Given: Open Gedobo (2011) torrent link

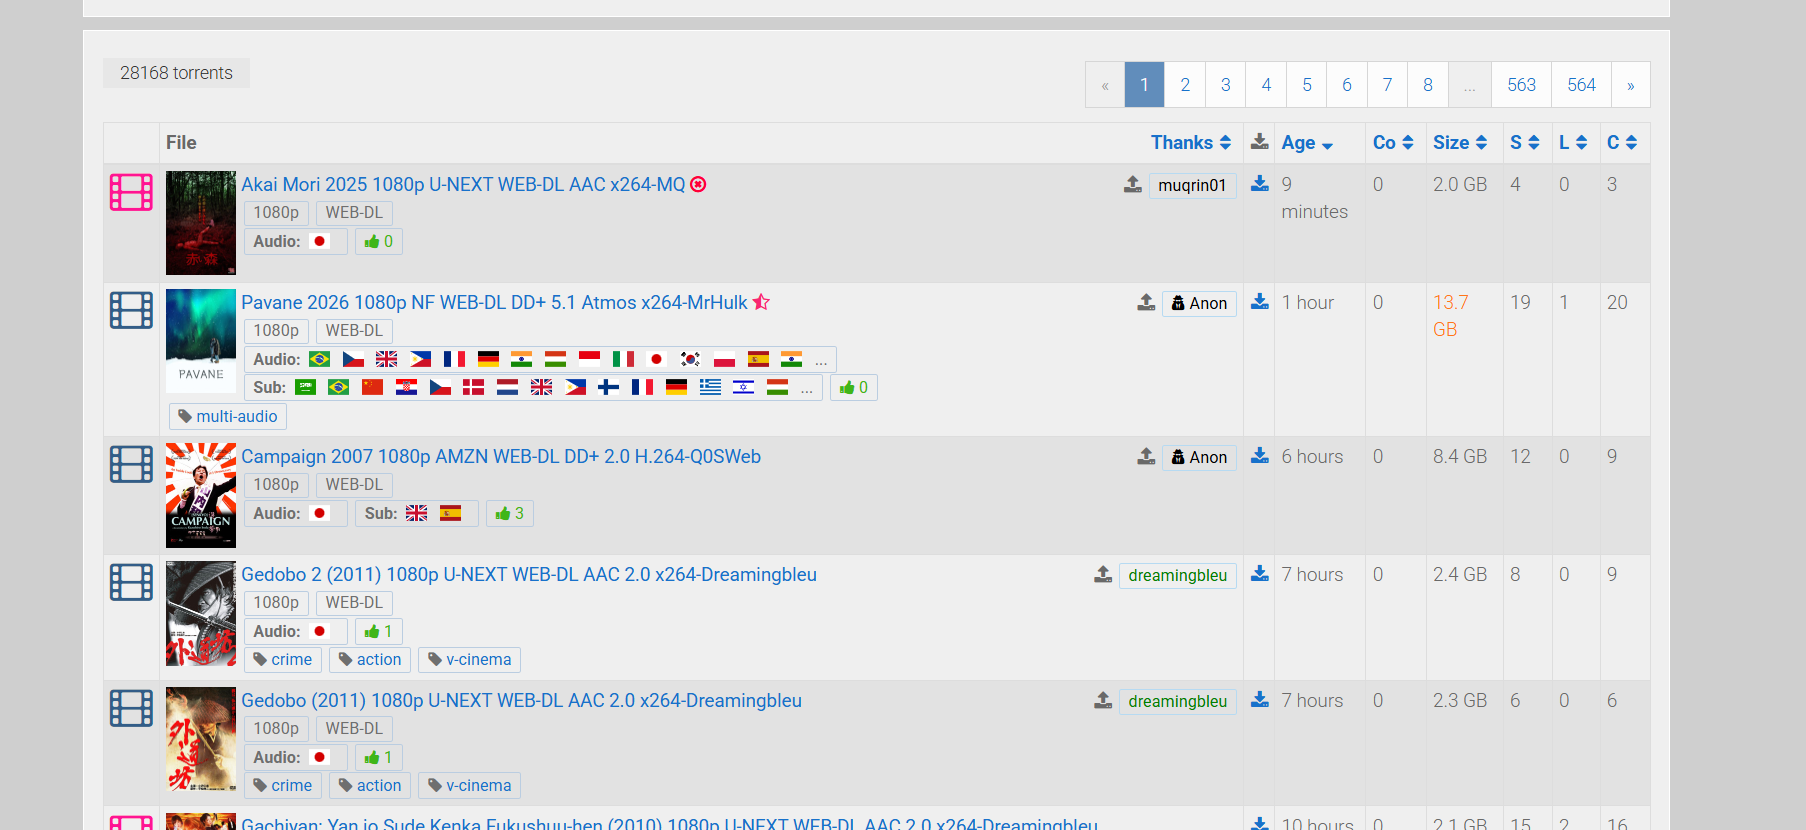Looking at the screenshot, I should click(x=521, y=700).
